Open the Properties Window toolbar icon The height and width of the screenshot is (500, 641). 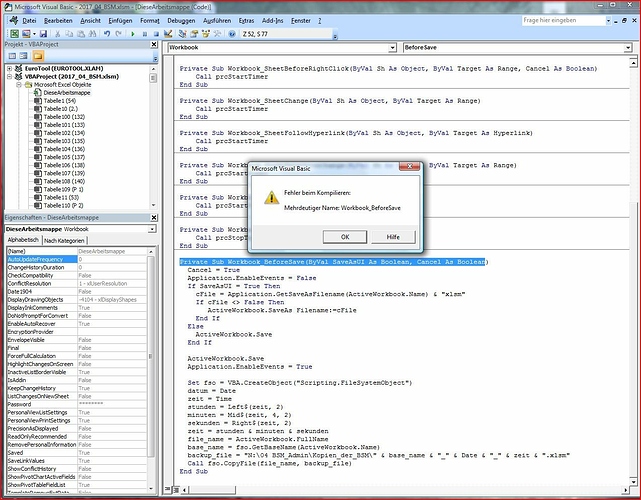point(194,34)
